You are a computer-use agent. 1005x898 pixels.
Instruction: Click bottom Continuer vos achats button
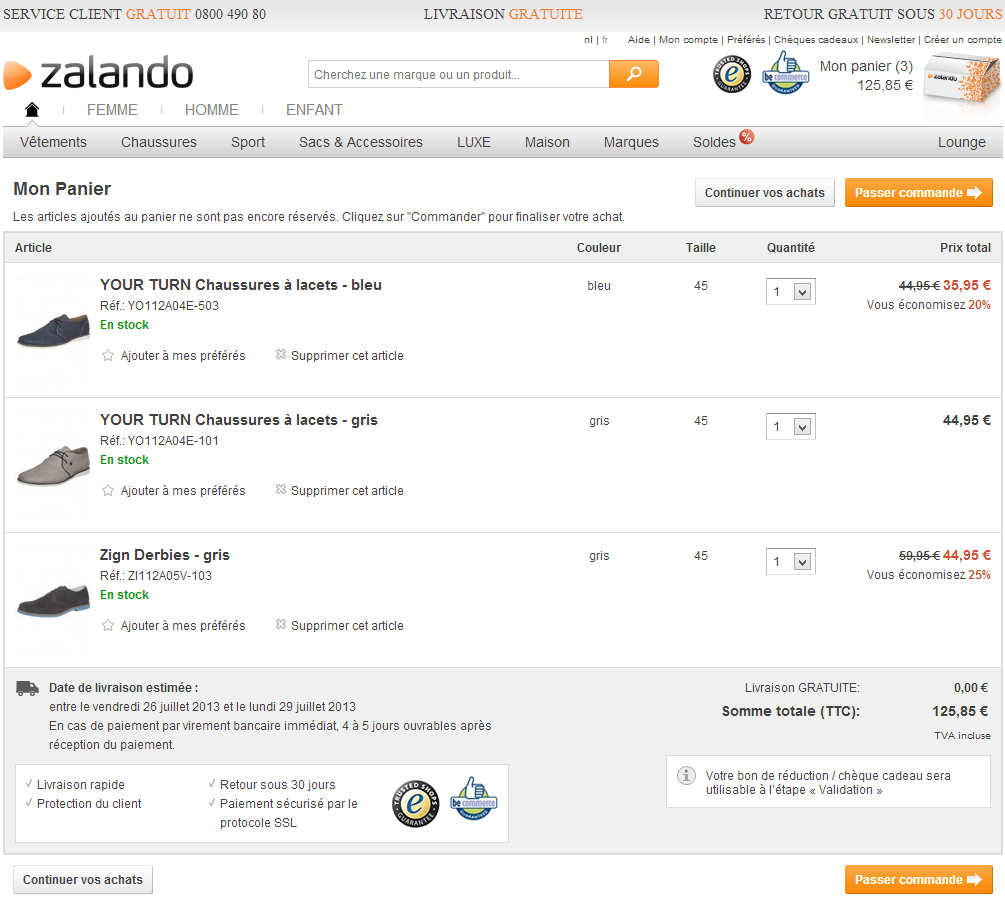click(x=83, y=880)
